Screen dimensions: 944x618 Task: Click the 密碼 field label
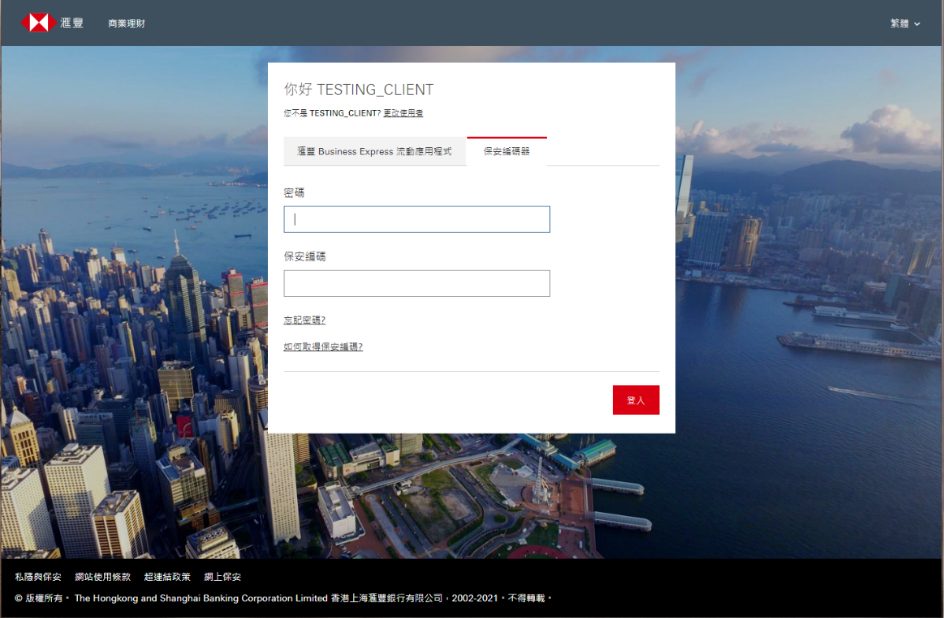pos(294,193)
